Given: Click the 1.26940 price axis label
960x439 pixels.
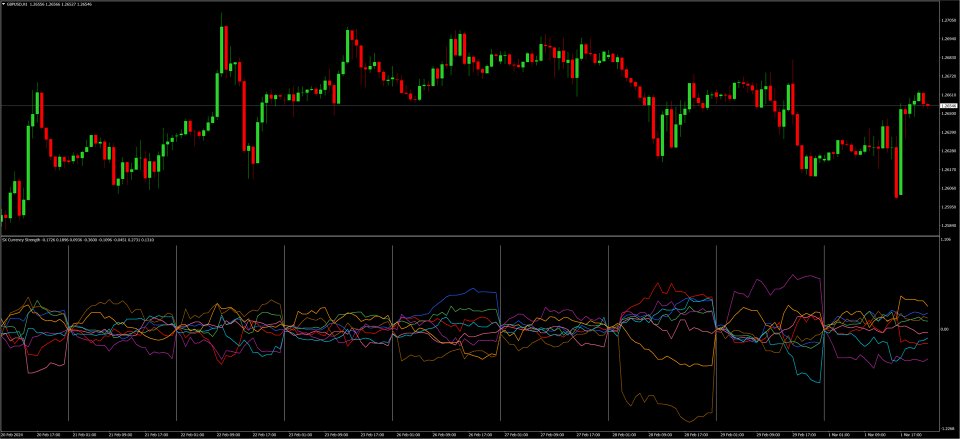Looking at the screenshot, I should click(x=949, y=39).
